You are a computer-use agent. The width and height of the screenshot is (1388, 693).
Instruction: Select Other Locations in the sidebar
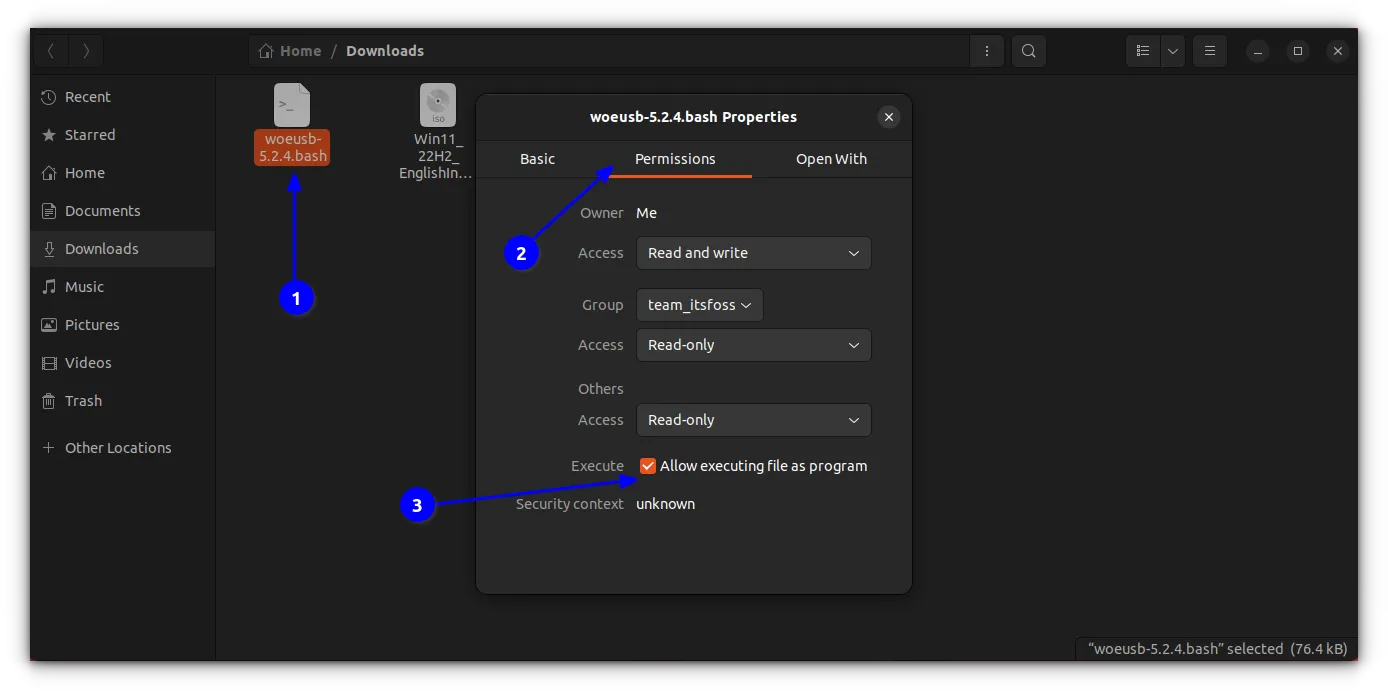(x=117, y=448)
